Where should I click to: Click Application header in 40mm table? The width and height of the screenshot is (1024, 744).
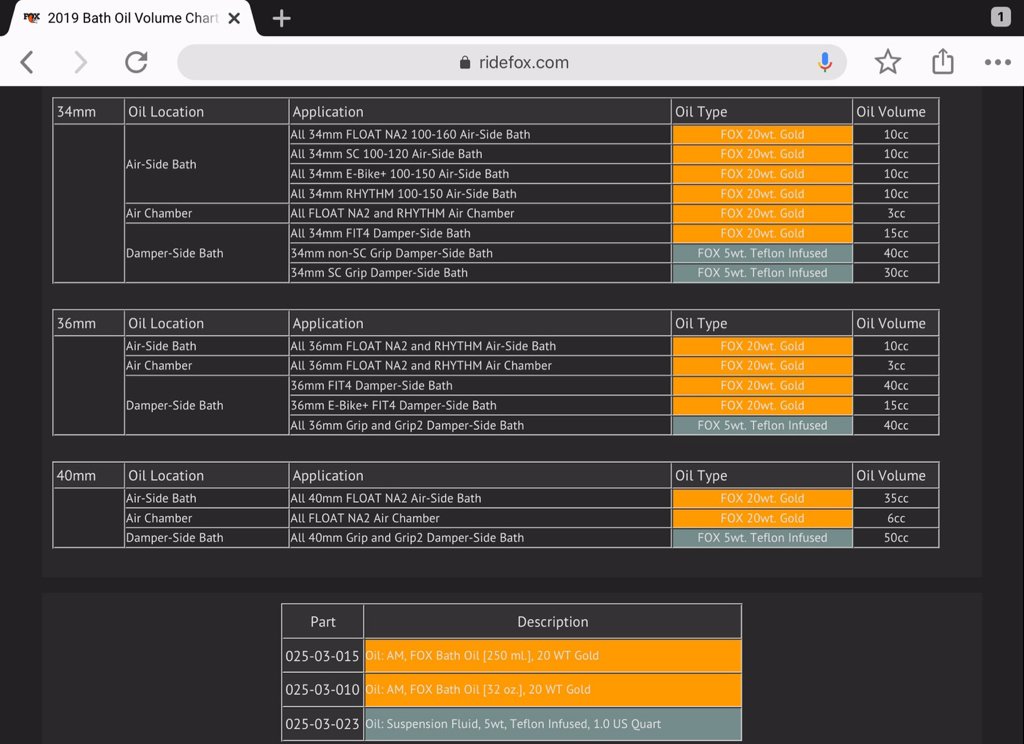328,476
